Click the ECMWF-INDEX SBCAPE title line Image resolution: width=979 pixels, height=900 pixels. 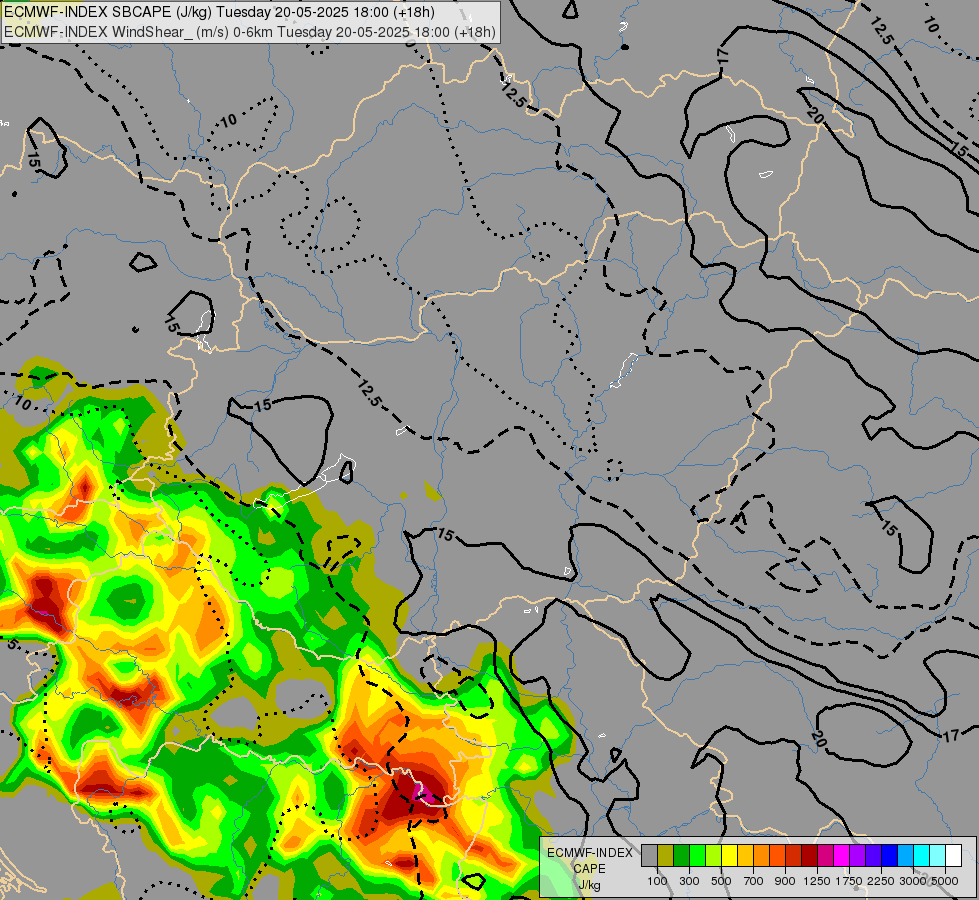pos(220,12)
